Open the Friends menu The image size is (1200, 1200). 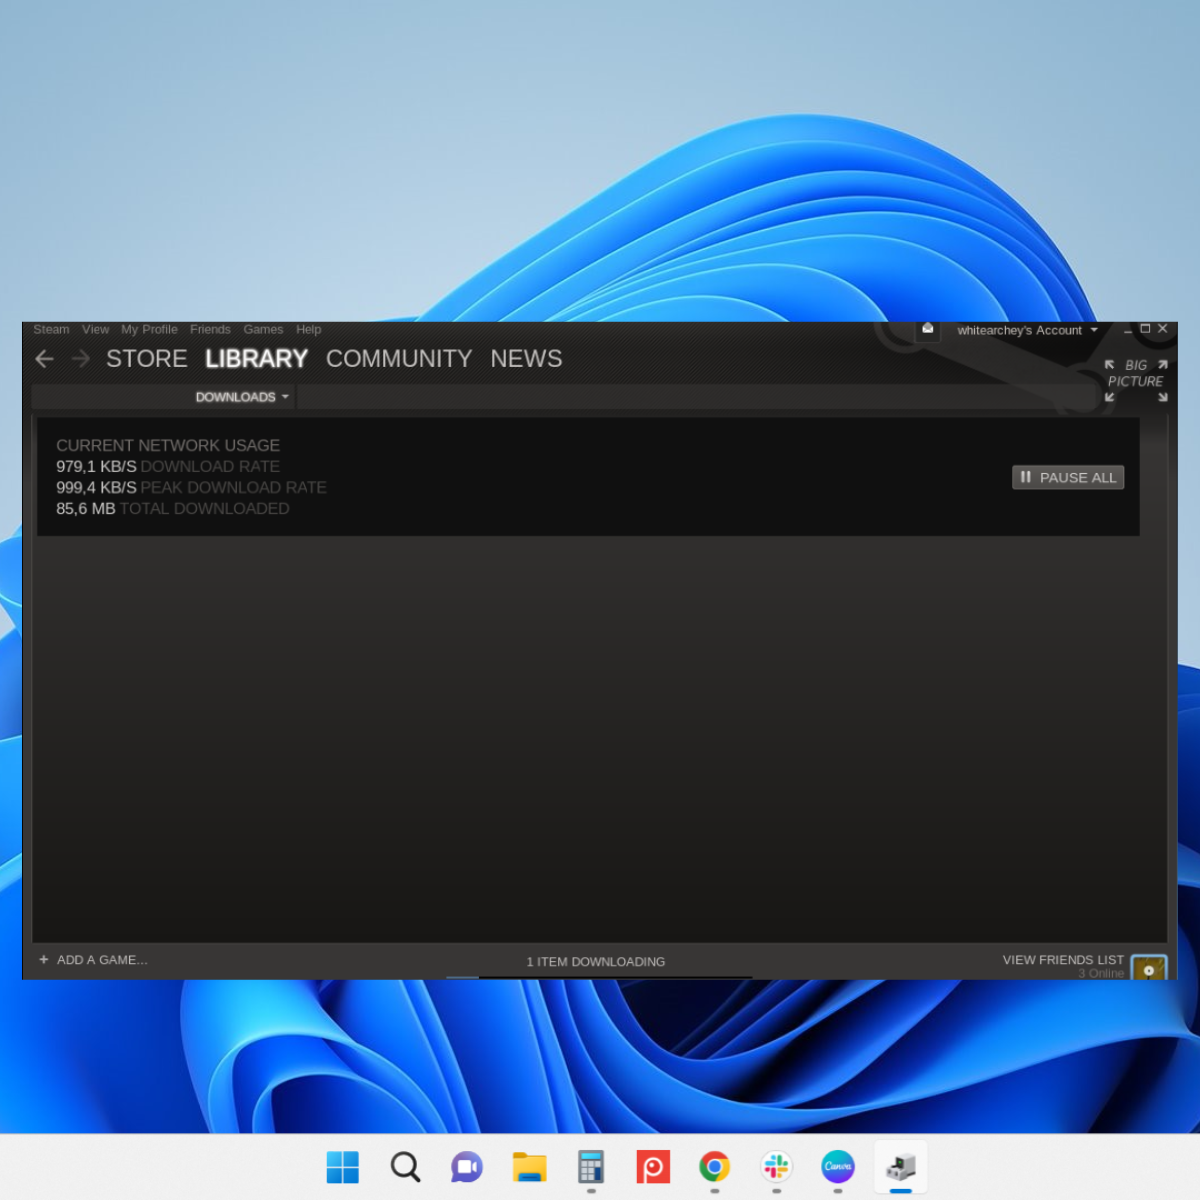210,329
